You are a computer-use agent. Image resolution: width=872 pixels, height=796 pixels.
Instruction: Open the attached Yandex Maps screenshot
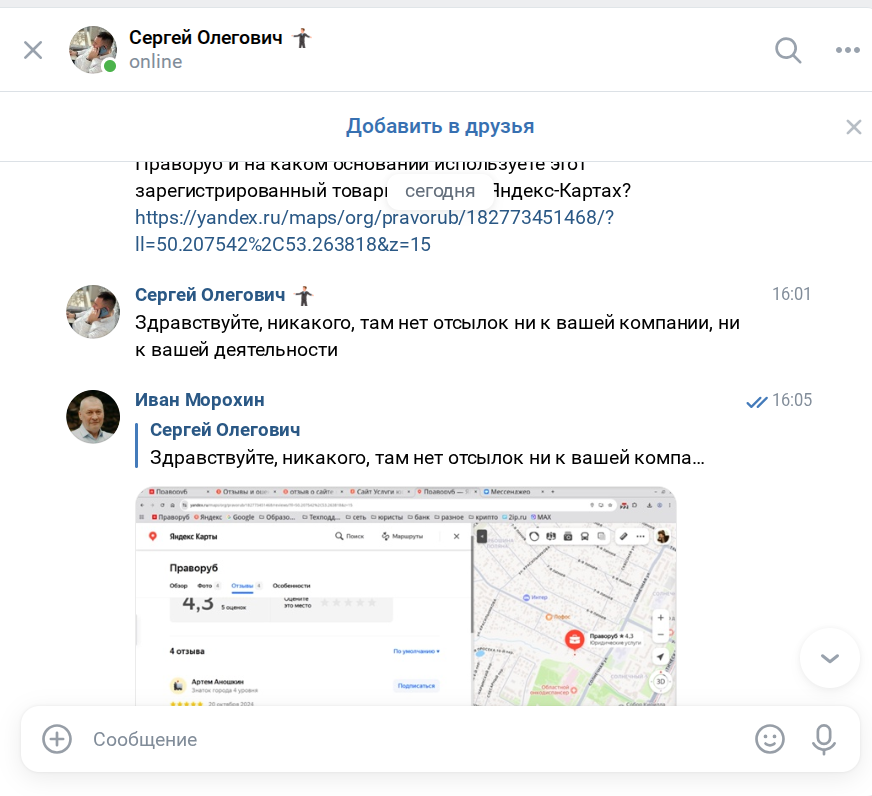405,595
